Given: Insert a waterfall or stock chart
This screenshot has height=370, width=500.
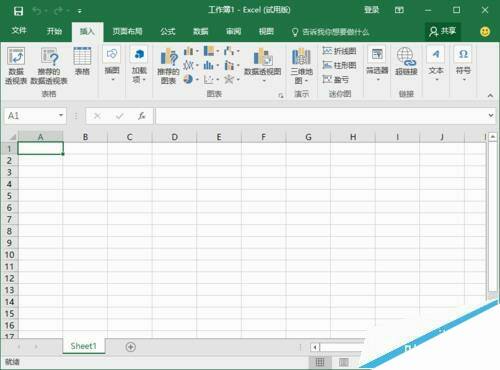Looking at the screenshot, I should pyautogui.click(x=231, y=51).
